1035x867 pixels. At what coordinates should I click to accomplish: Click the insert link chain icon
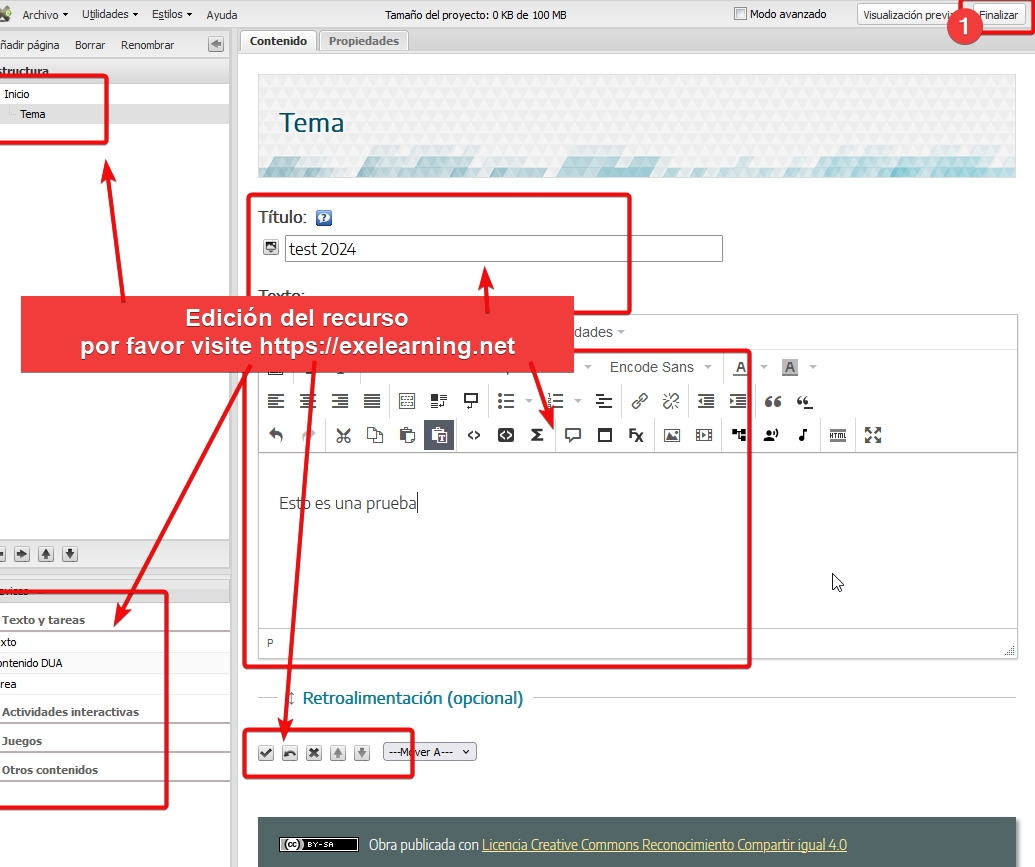pyautogui.click(x=639, y=401)
